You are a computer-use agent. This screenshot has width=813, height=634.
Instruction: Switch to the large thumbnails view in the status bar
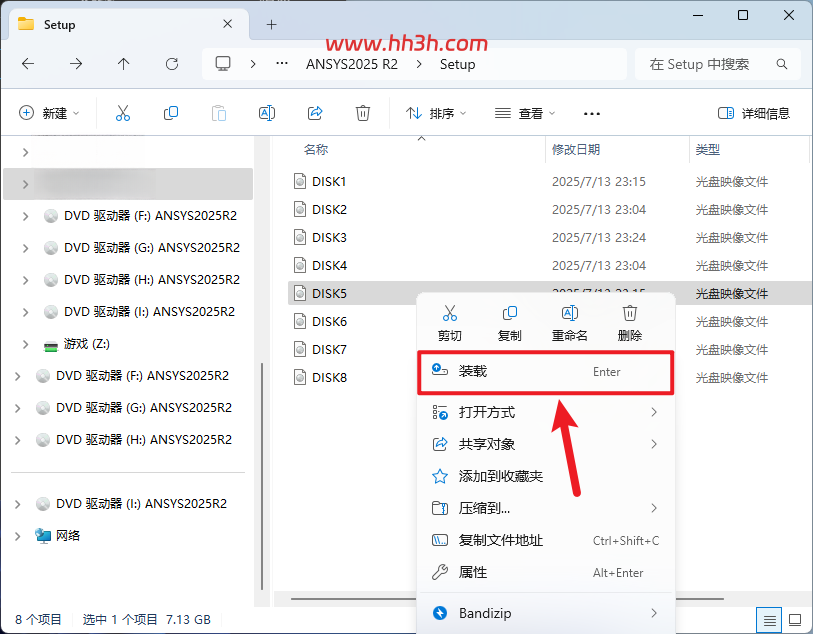pos(795,619)
